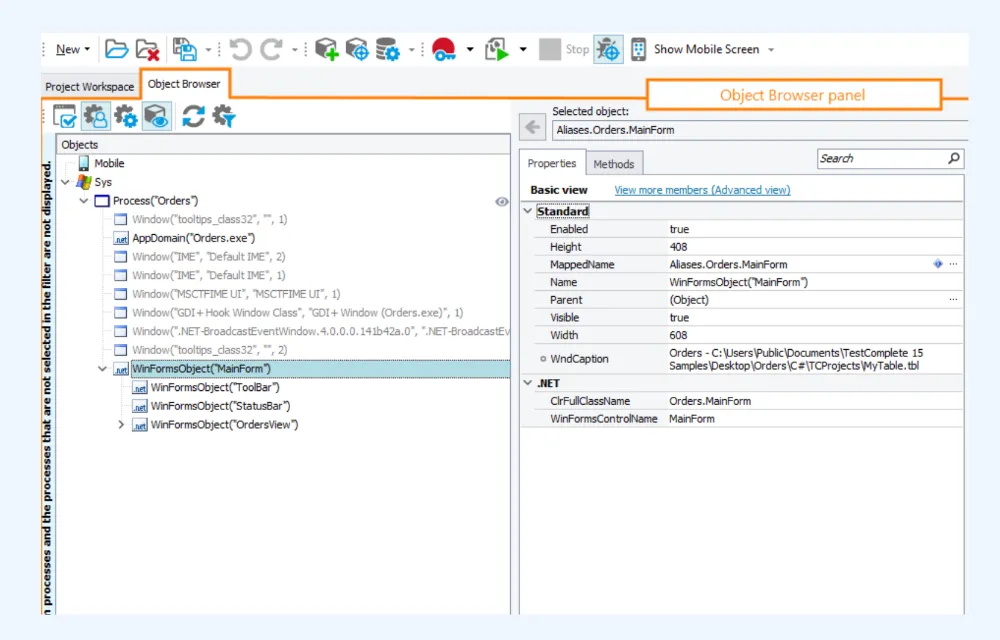Image resolution: width=1000 pixels, height=640 pixels.
Task: Click the database settings gear icon
Action: pyautogui.click(x=387, y=49)
